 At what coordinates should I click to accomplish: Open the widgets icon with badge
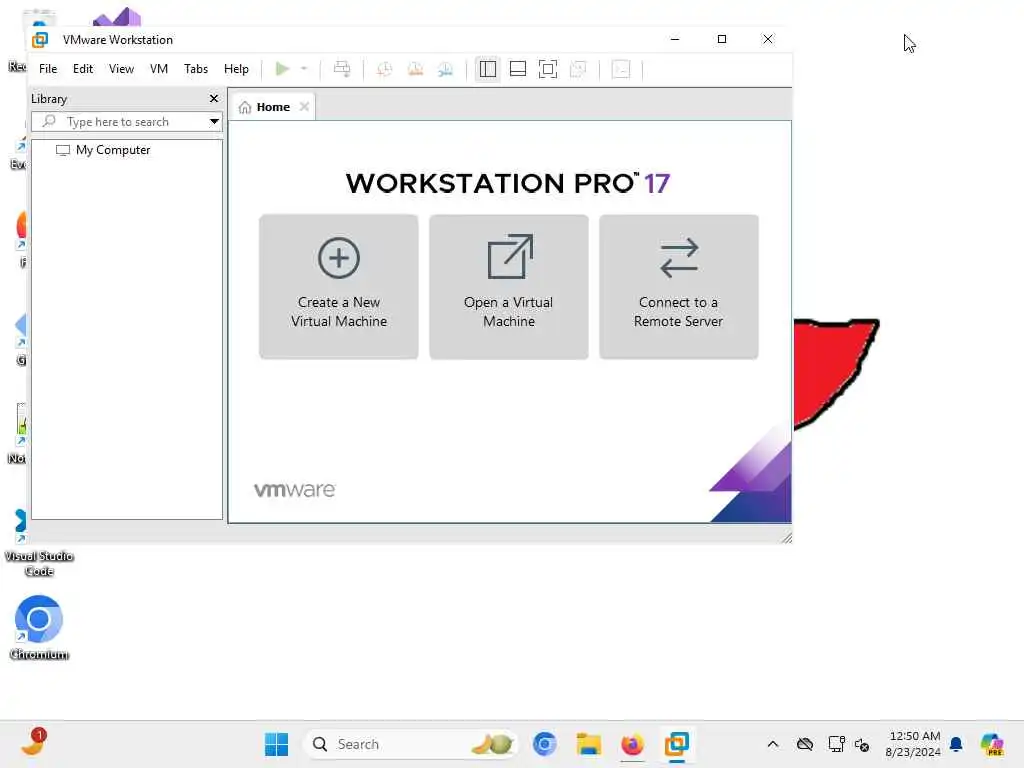pos(33,743)
